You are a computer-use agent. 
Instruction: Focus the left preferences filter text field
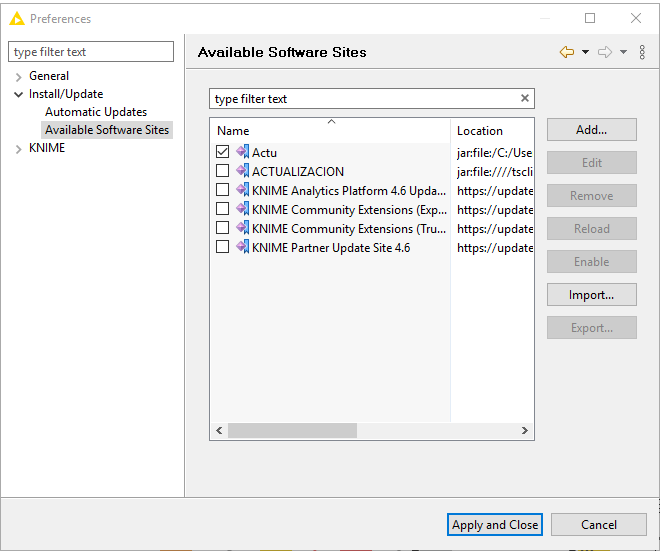tap(91, 52)
